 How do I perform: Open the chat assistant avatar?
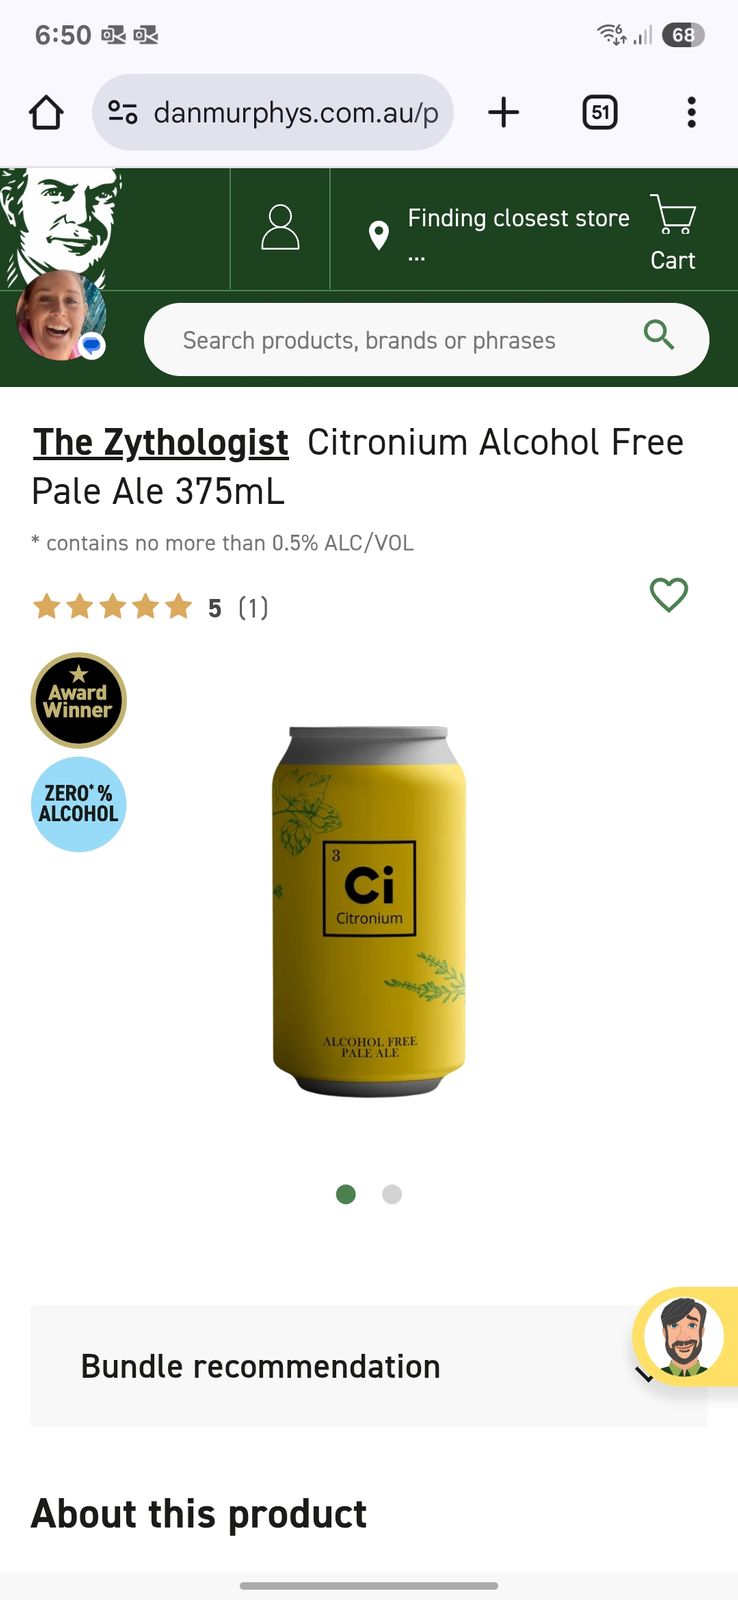coord(684,1336)
